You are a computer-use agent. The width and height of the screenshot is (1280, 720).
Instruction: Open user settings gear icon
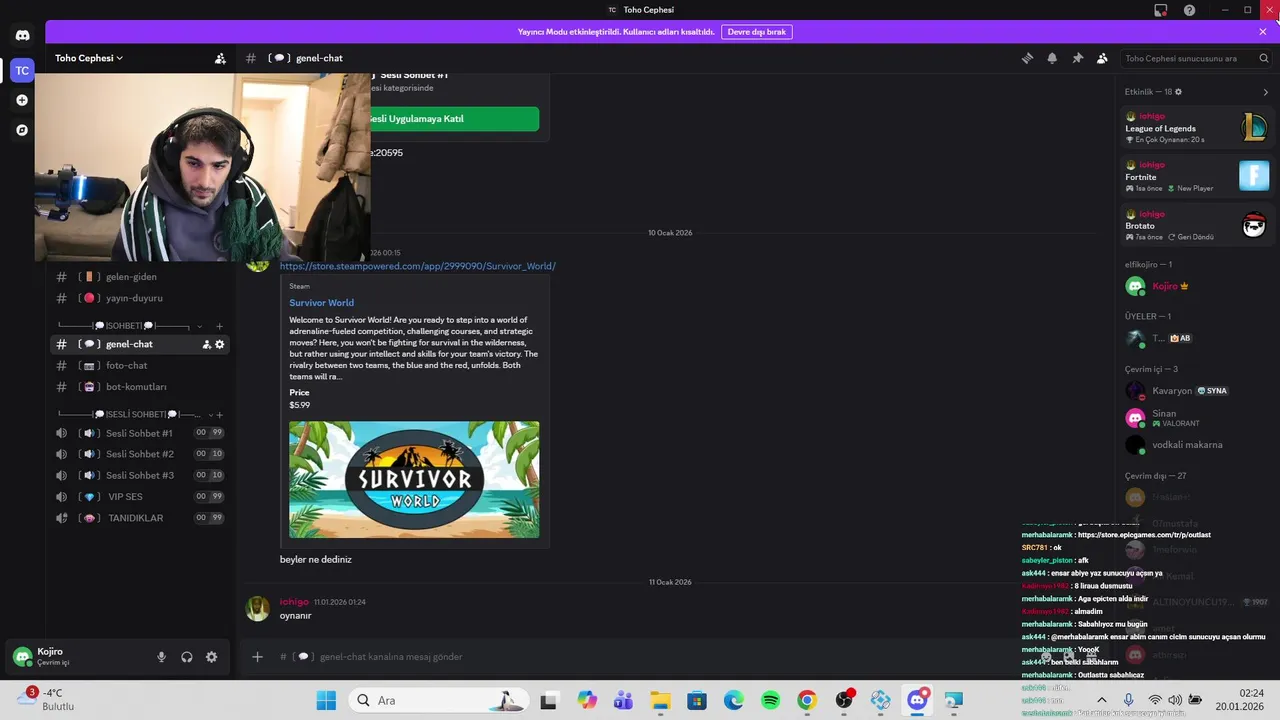click(x=211, y=657)
